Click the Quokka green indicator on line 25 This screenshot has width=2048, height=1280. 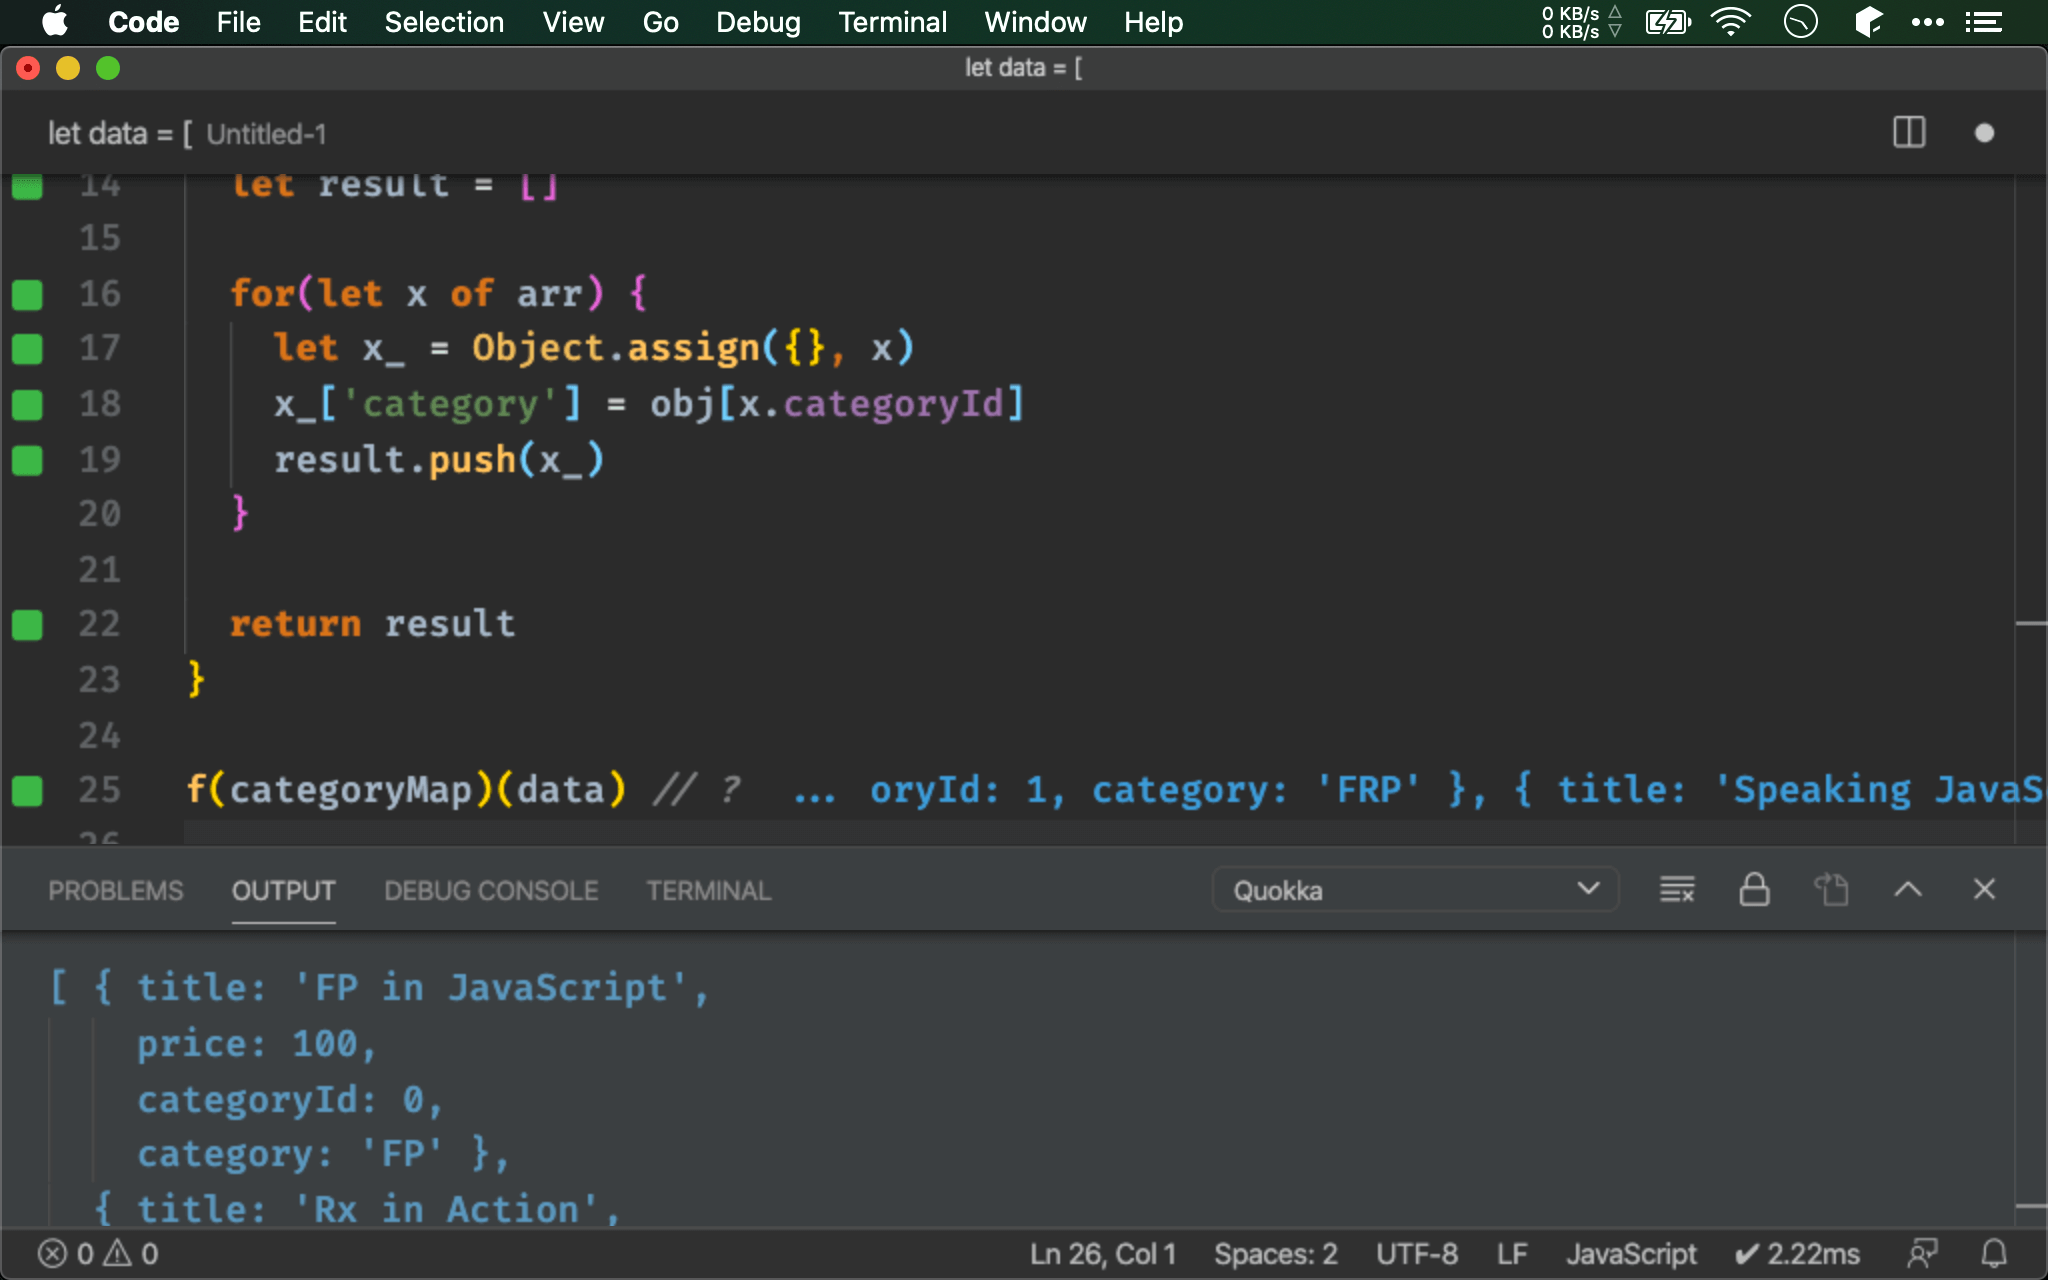(27, 791)
